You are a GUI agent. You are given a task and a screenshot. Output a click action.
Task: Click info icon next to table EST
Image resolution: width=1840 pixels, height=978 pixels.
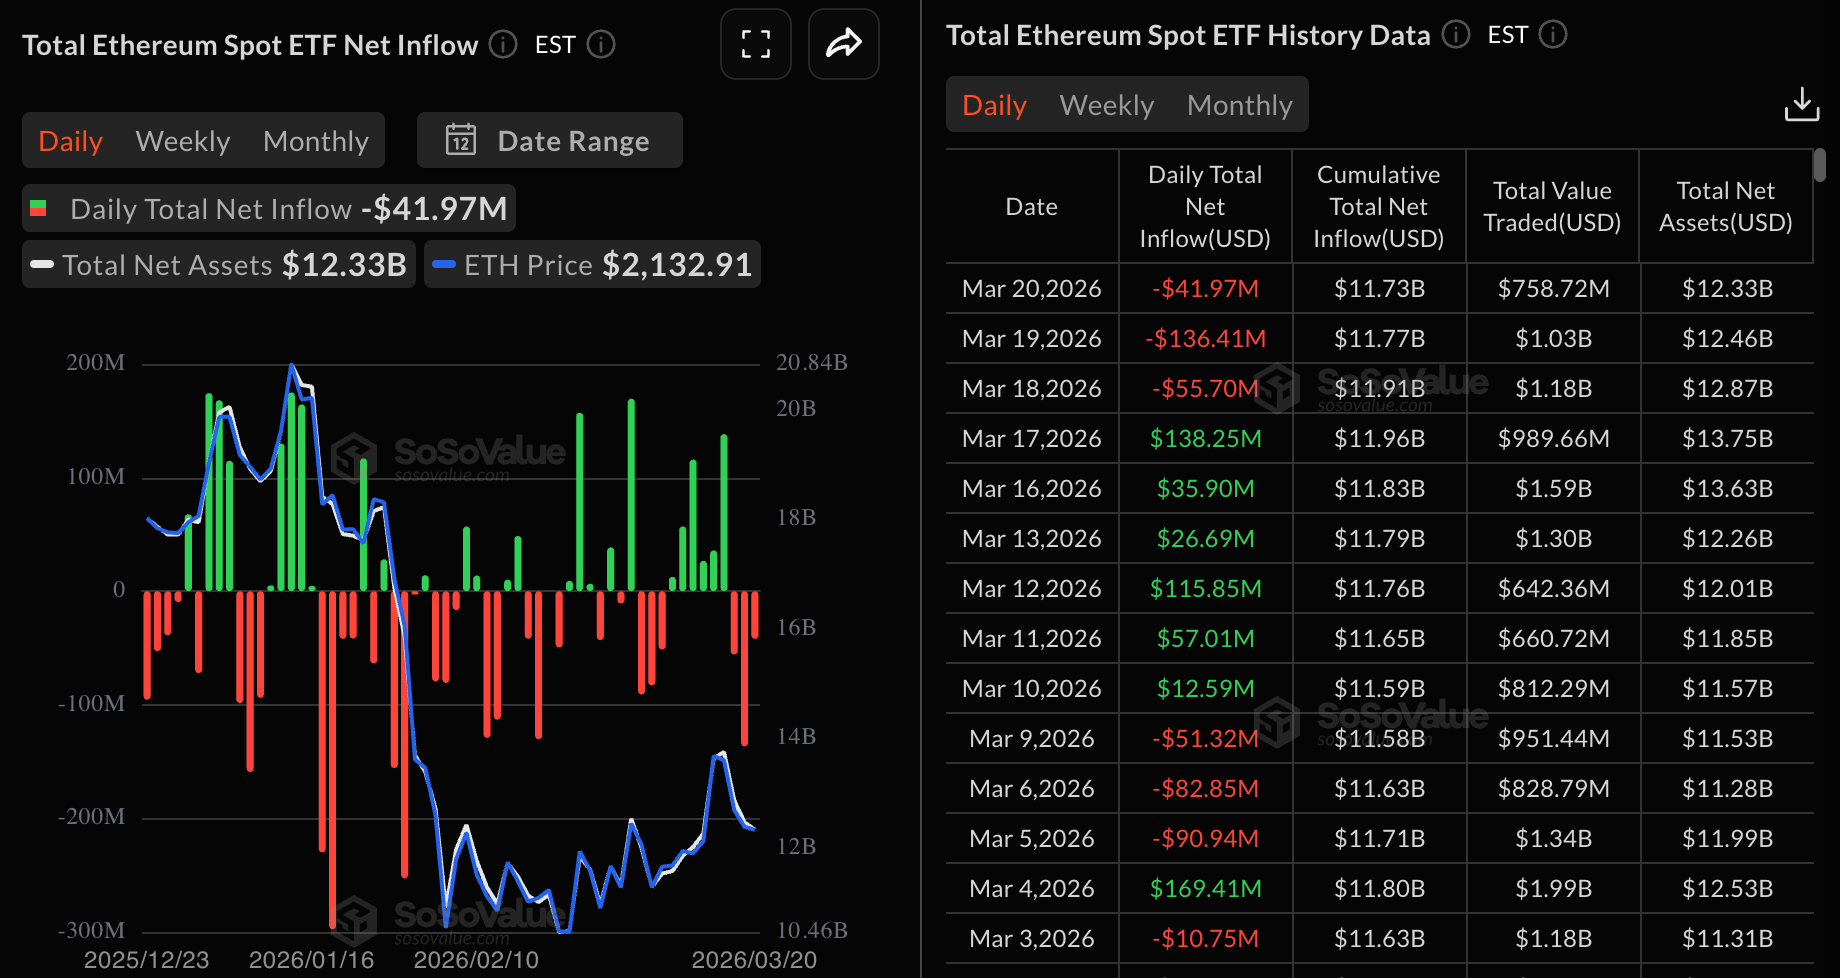[x=1553, y=35]
